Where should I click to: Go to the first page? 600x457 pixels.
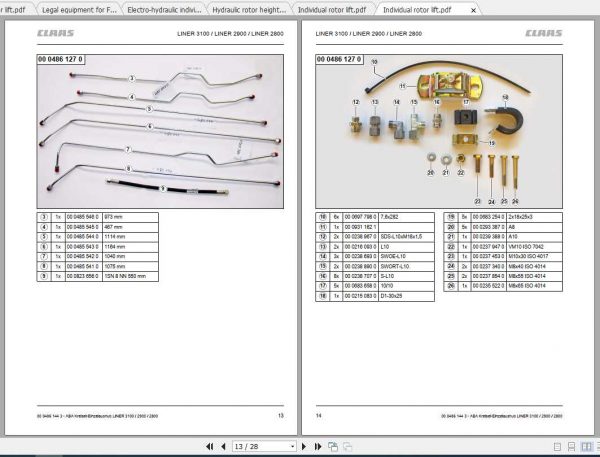tap(210, 446)
